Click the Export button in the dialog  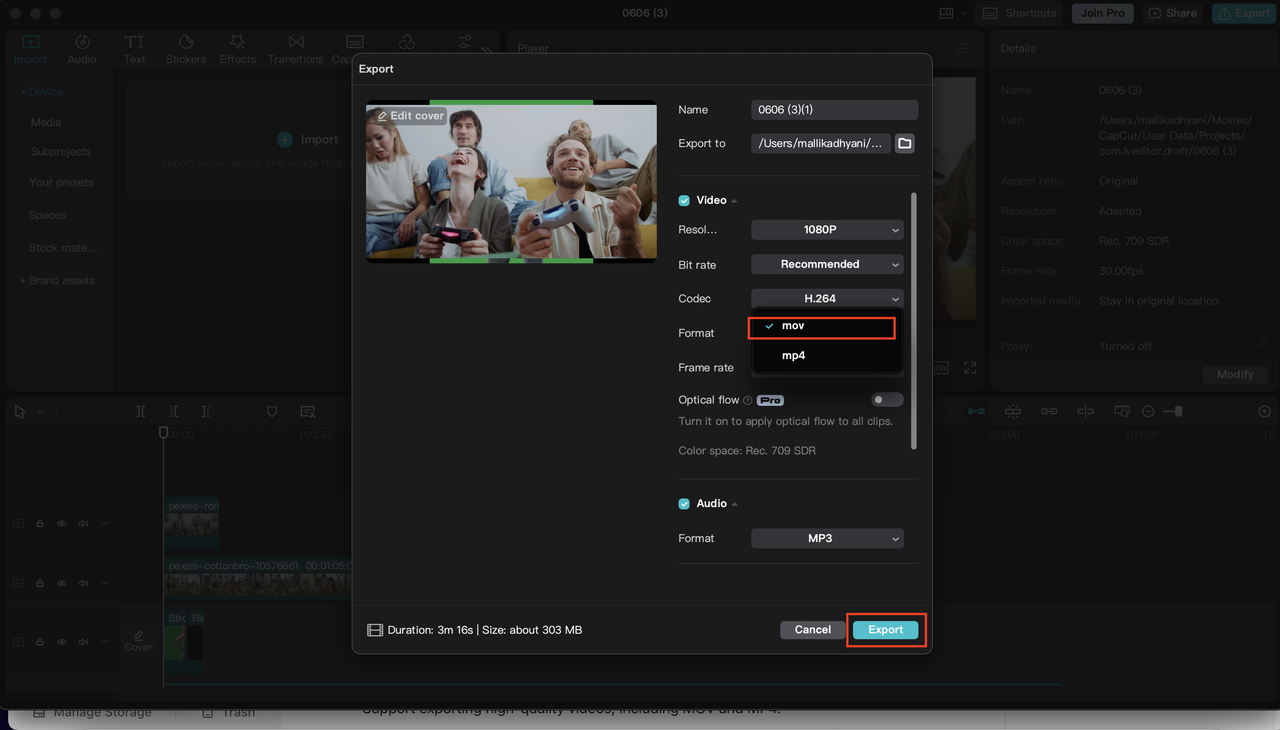pyautogui.click(x=885, y=629)
